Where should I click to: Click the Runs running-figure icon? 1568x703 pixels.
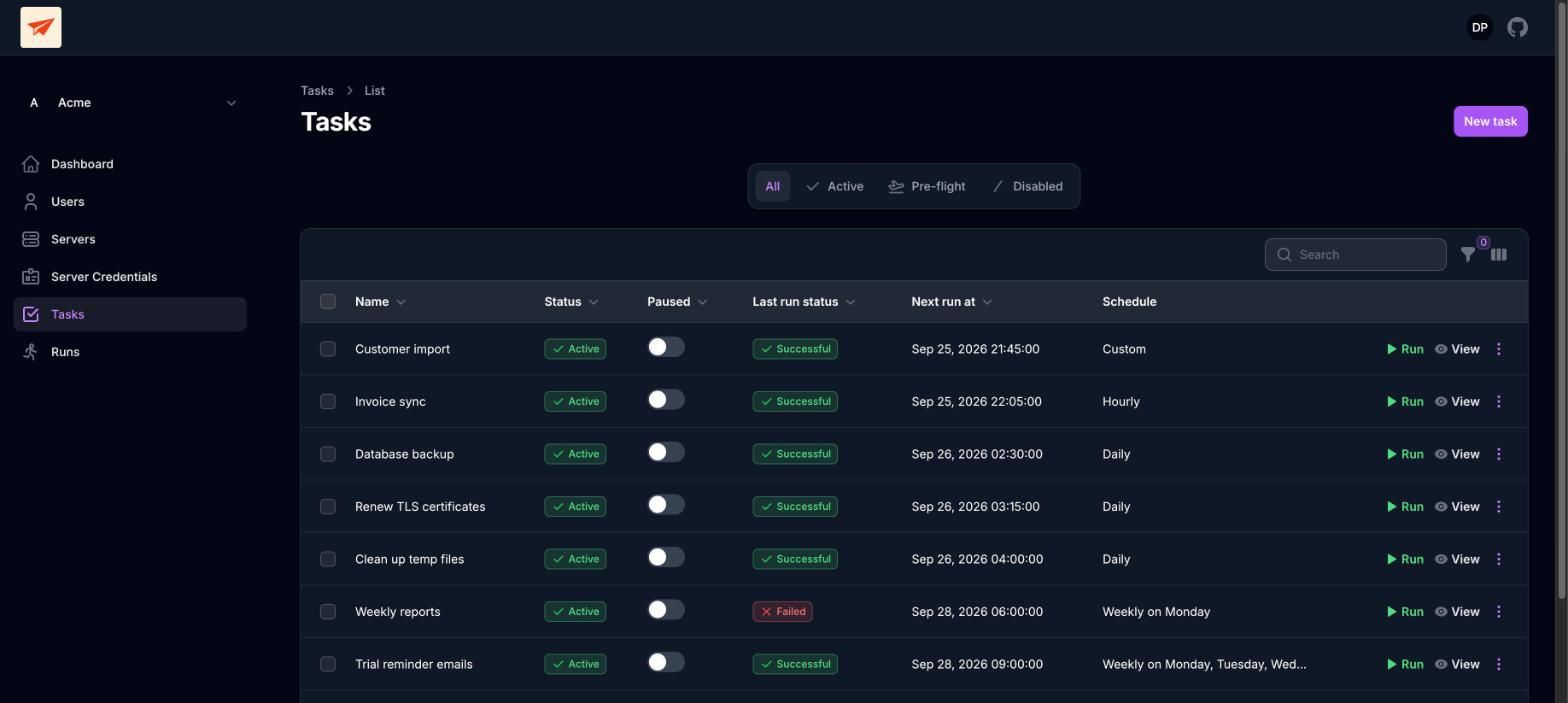point(31,352)
